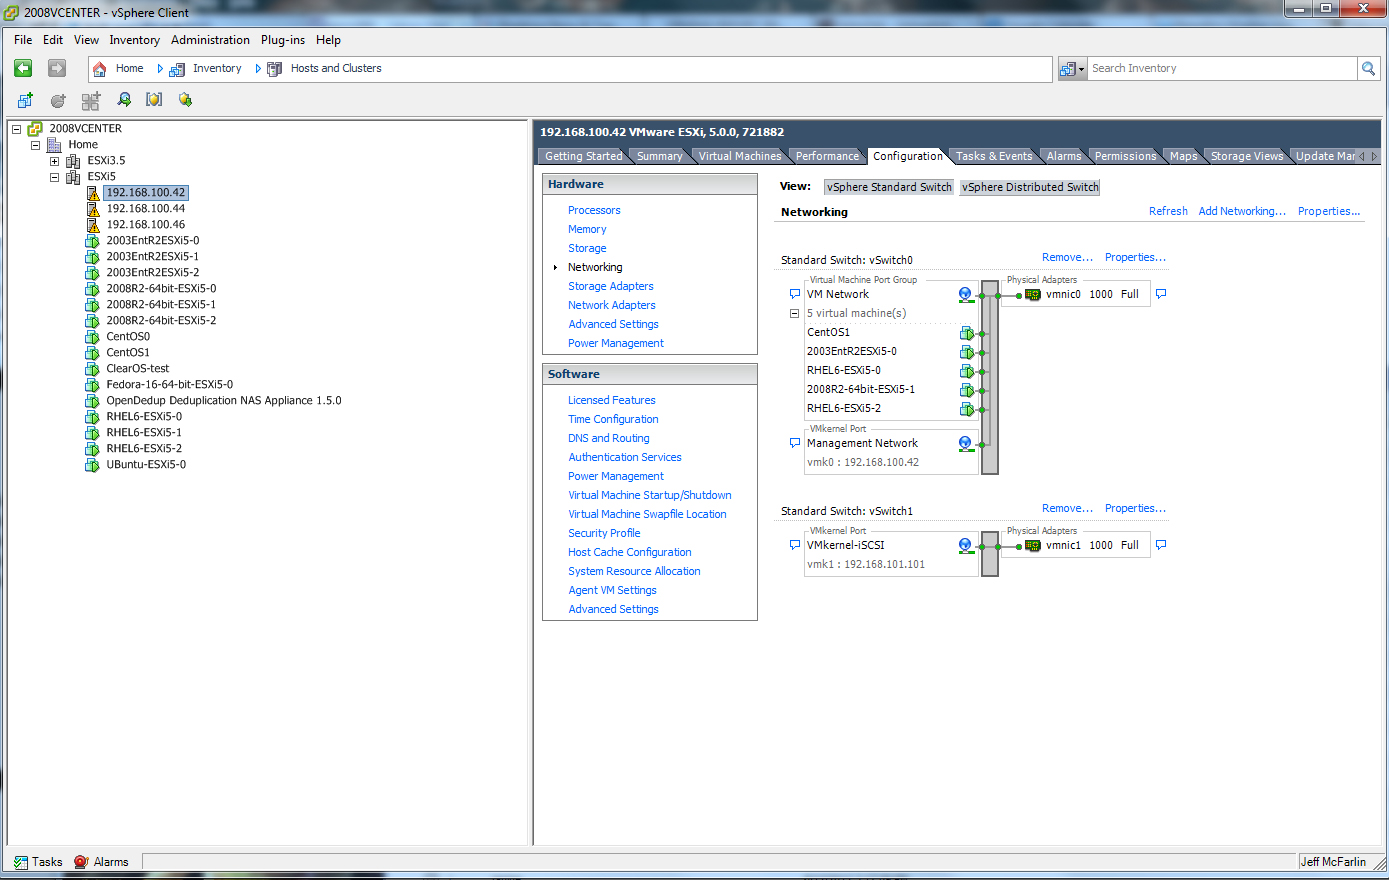Screen dimensions: 1389x880
Task: Click the VMkernel-iSCSI globe icon
Action: (x=965, y=546)
